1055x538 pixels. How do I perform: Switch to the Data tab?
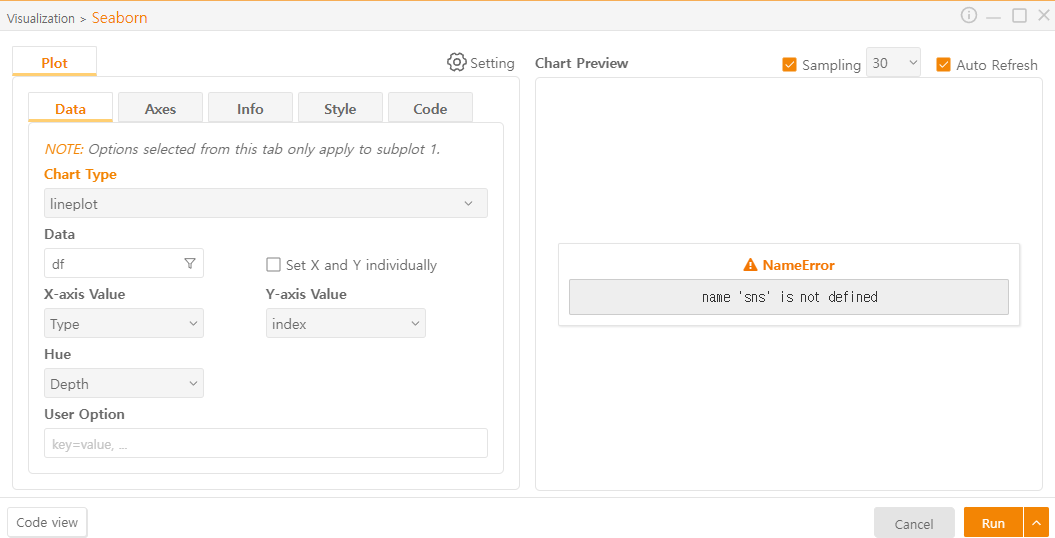click(x=71, y=109)
